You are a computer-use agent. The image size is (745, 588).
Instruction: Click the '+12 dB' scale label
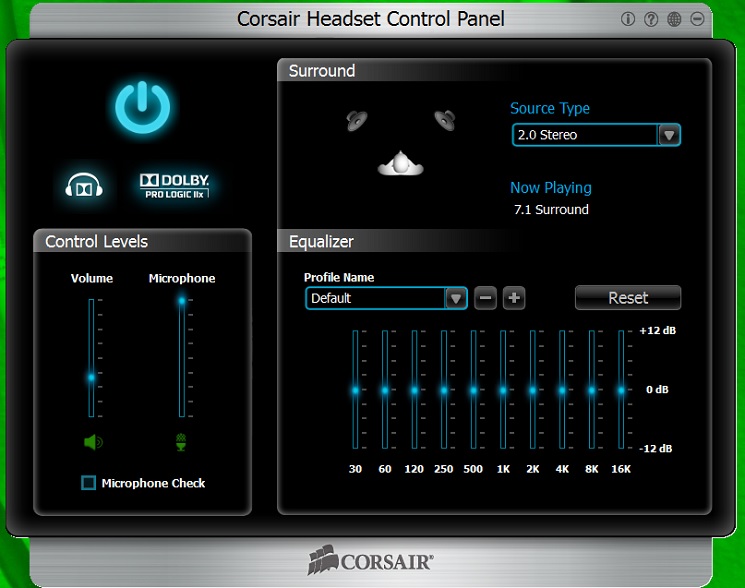[x=658, y=331]
